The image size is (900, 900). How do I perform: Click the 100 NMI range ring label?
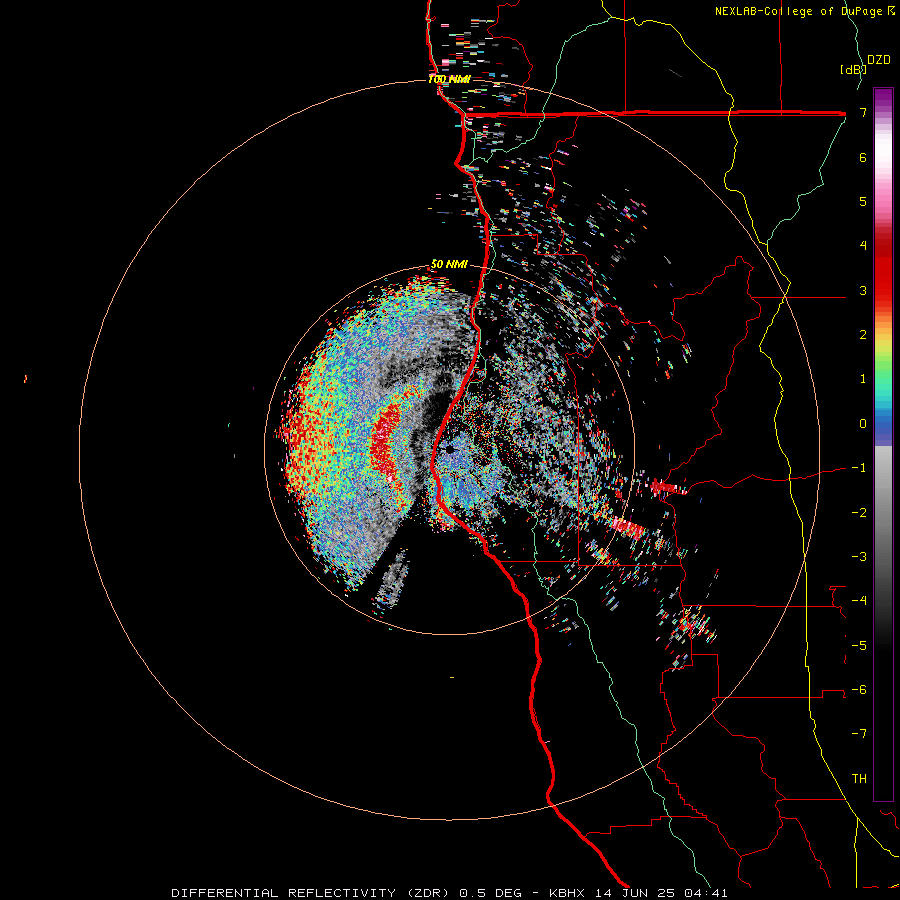pyautogui.click(x=448, y=79)
